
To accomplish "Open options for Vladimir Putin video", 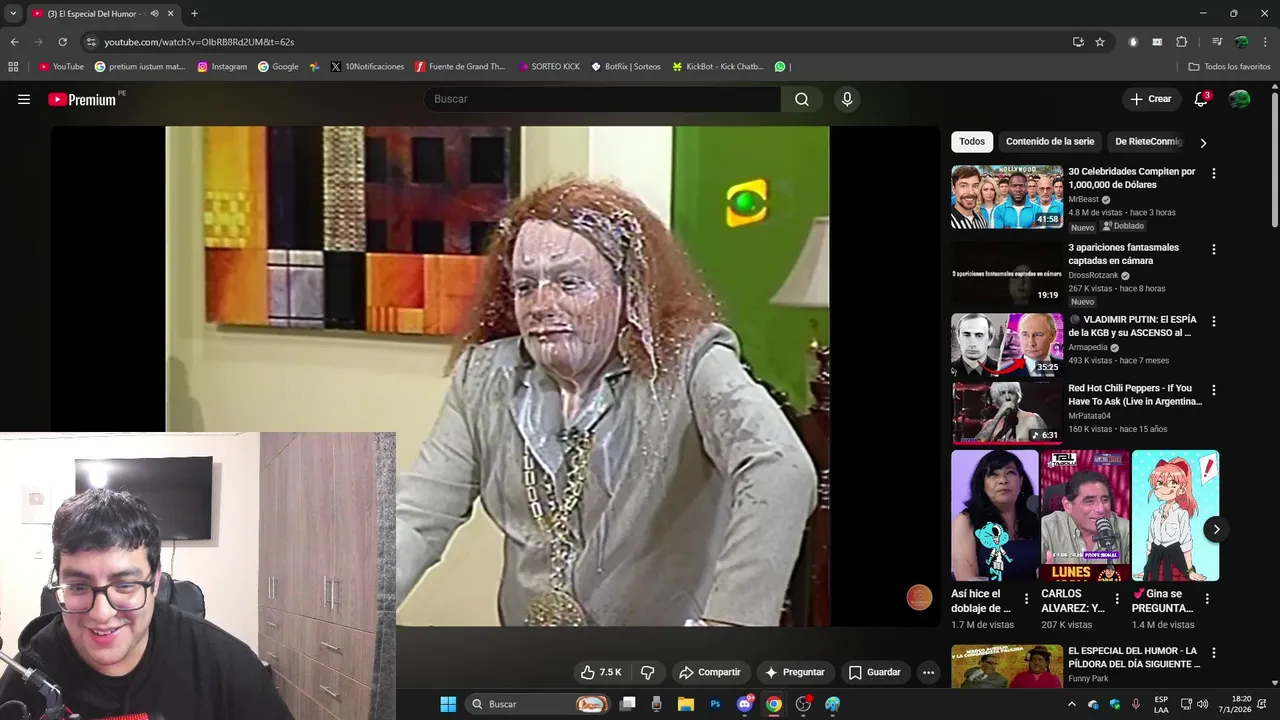I will 1214,321.
